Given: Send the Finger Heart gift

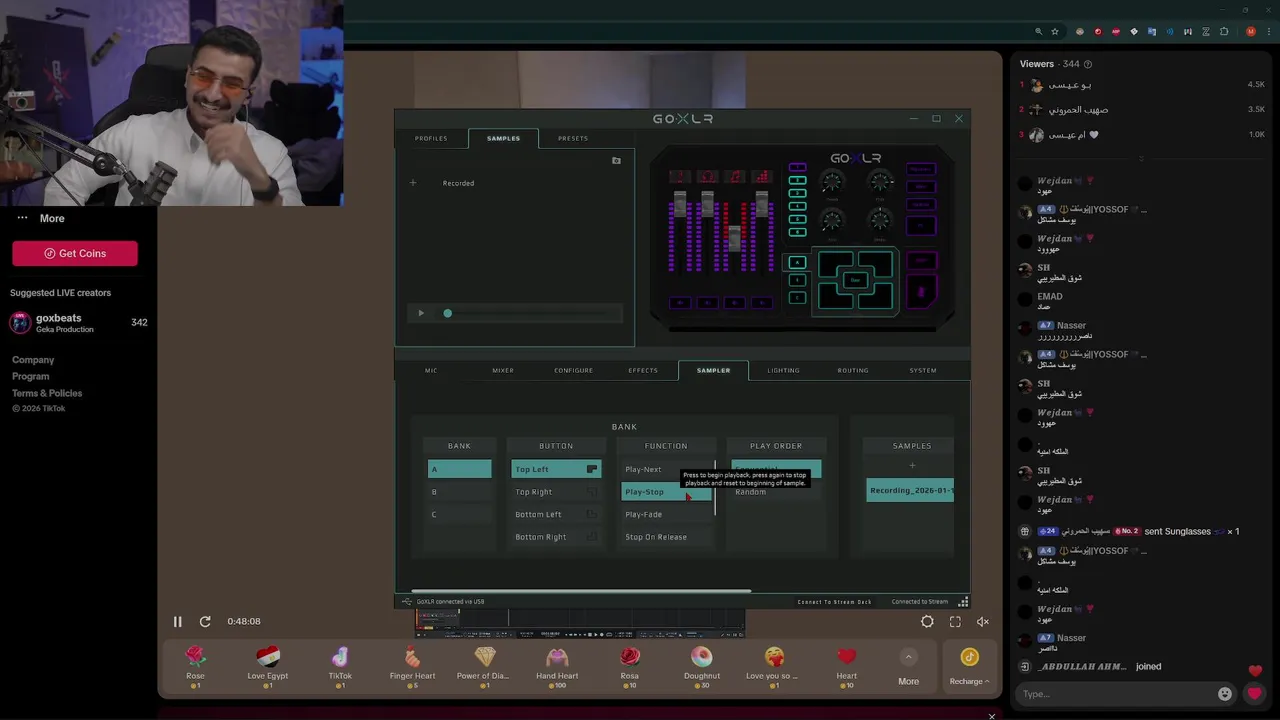Looking at the screenshot, I should click(x=412, y=666).
